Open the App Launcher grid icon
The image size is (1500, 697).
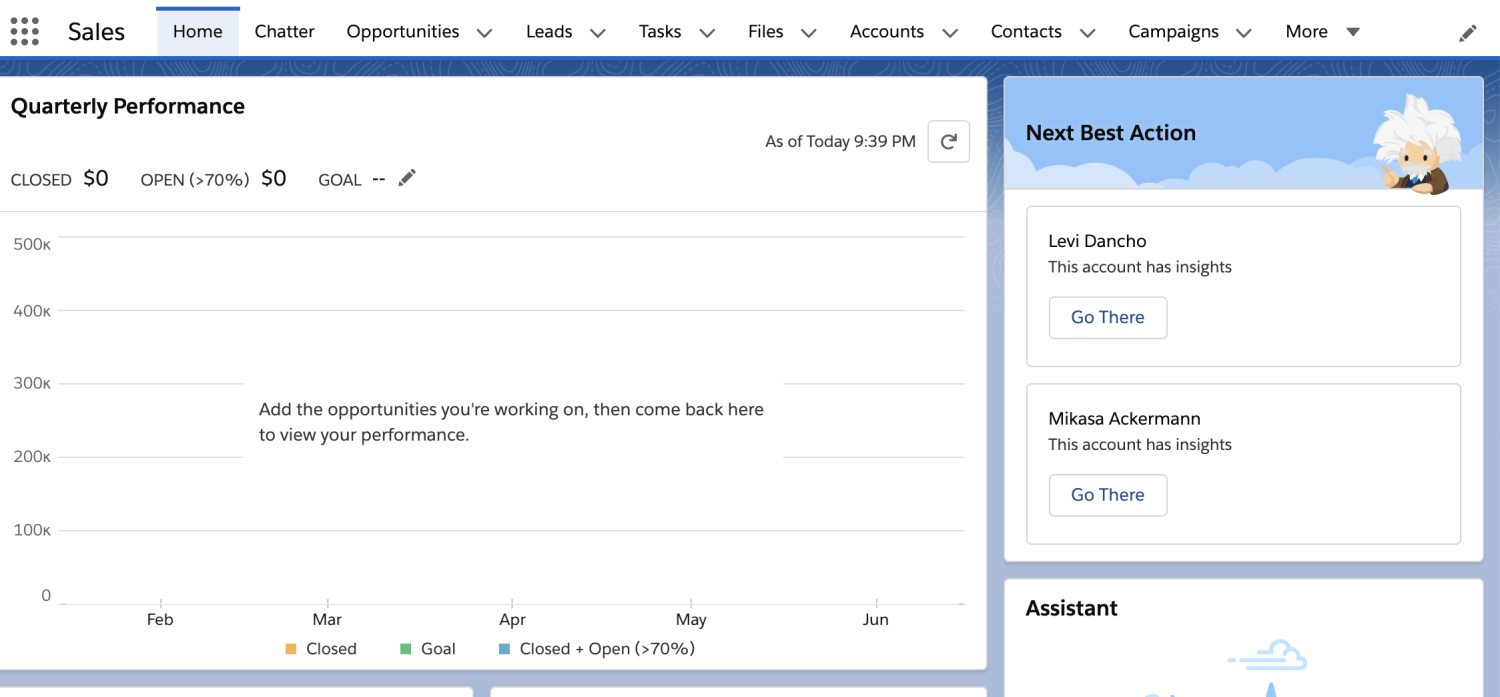pos(24,31)
